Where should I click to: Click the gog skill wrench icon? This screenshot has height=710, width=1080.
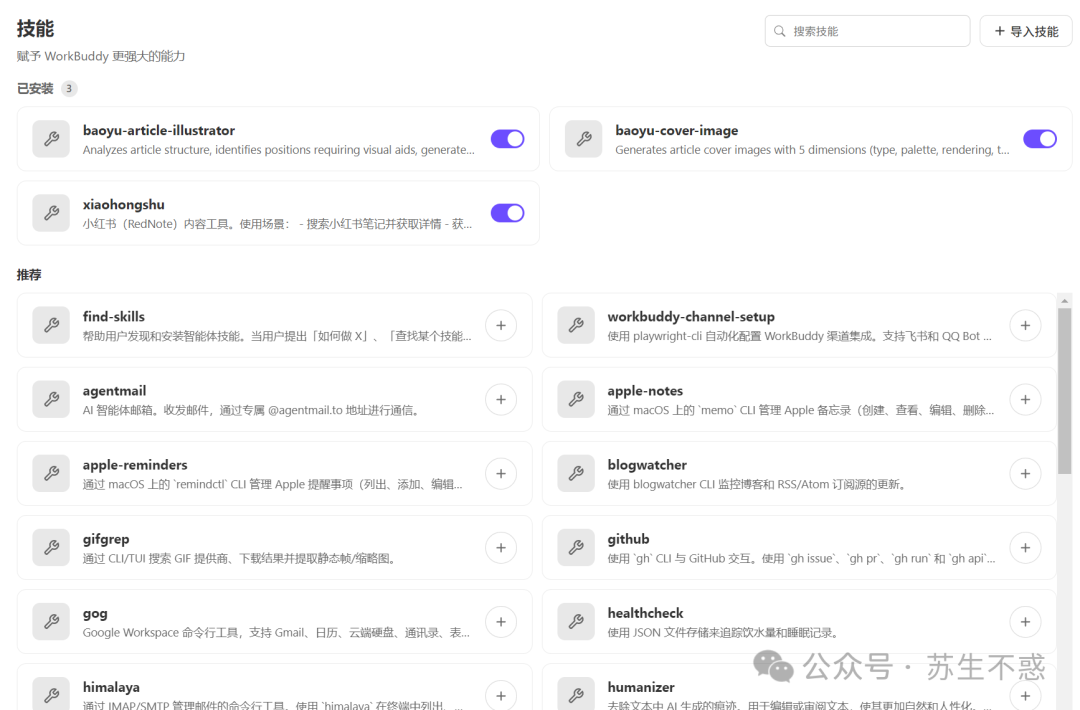[51, 622]
